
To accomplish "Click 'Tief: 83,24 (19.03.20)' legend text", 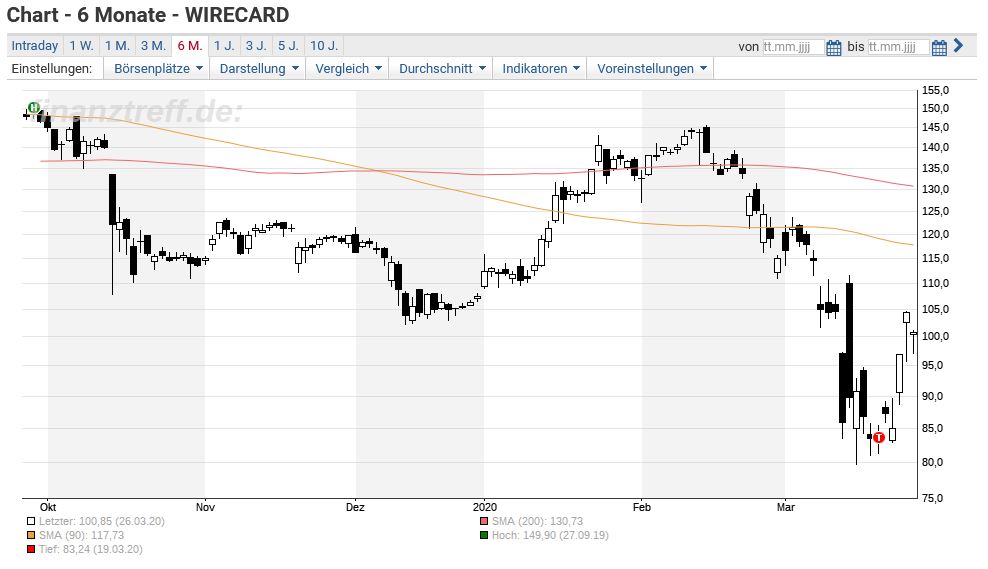I will [x=91, y=549].
